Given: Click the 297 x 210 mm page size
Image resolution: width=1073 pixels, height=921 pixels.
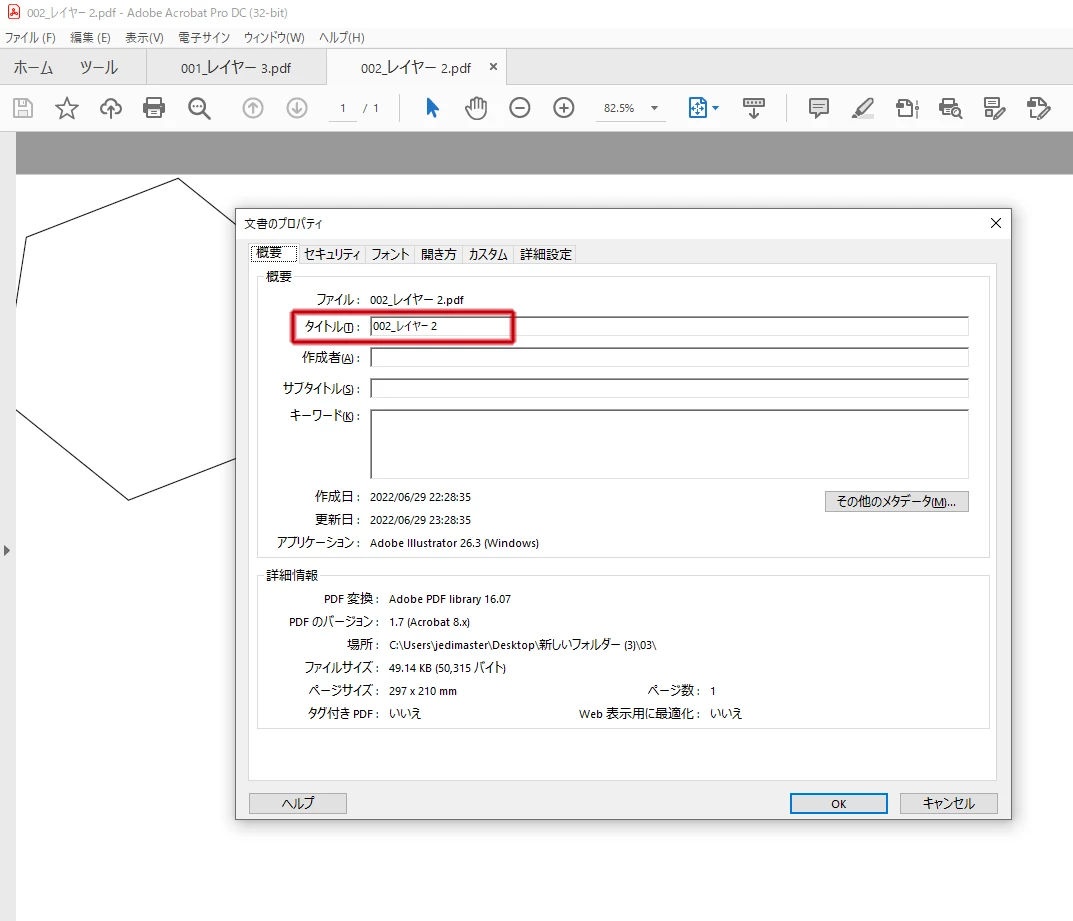Looking at the screenshot, I should click(x=422, y=691).
